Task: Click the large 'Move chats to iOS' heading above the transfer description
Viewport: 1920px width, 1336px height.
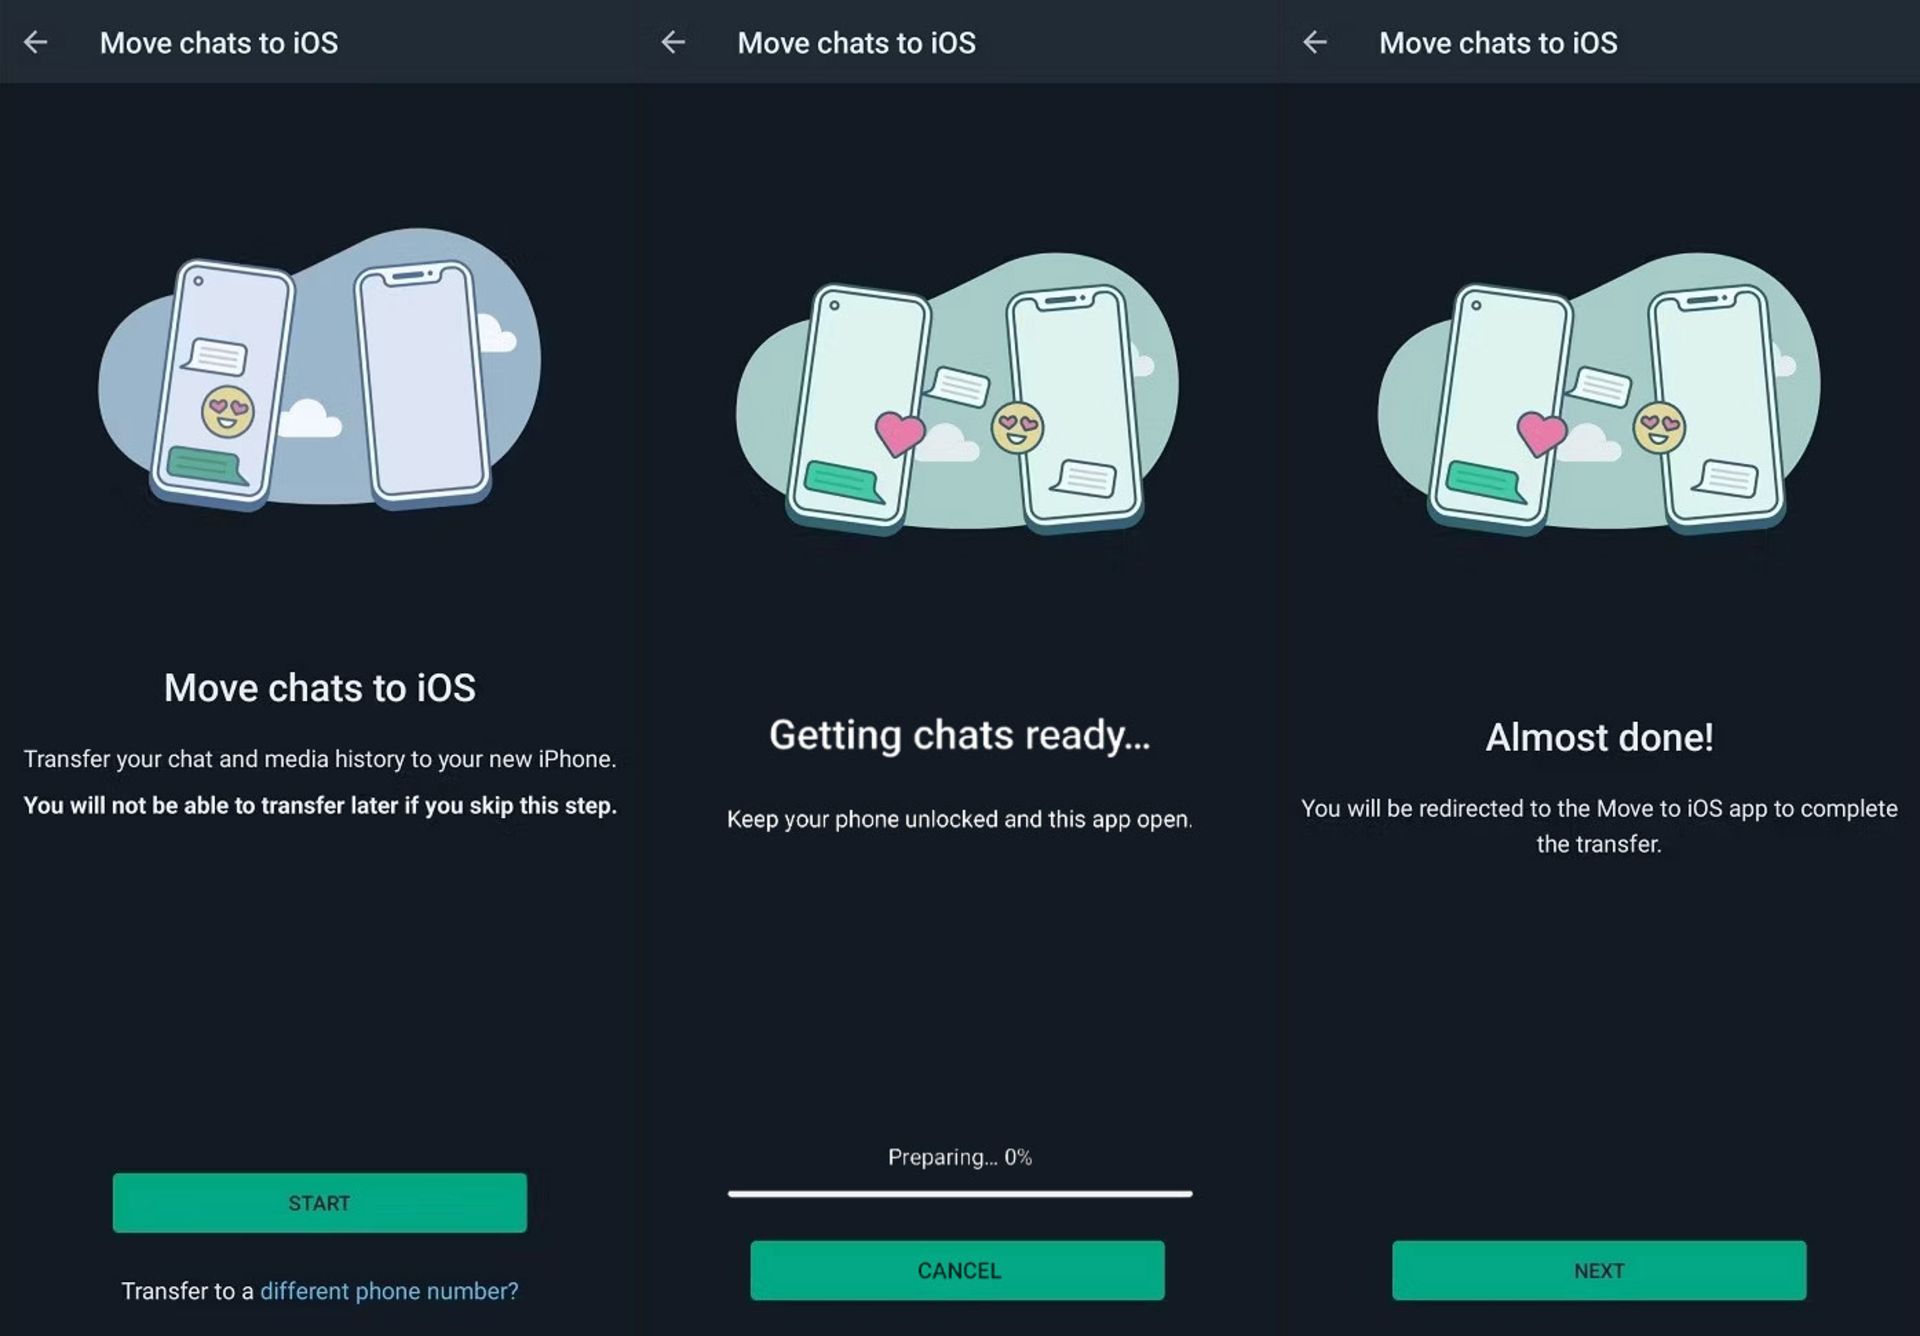Action: [320, 688]
